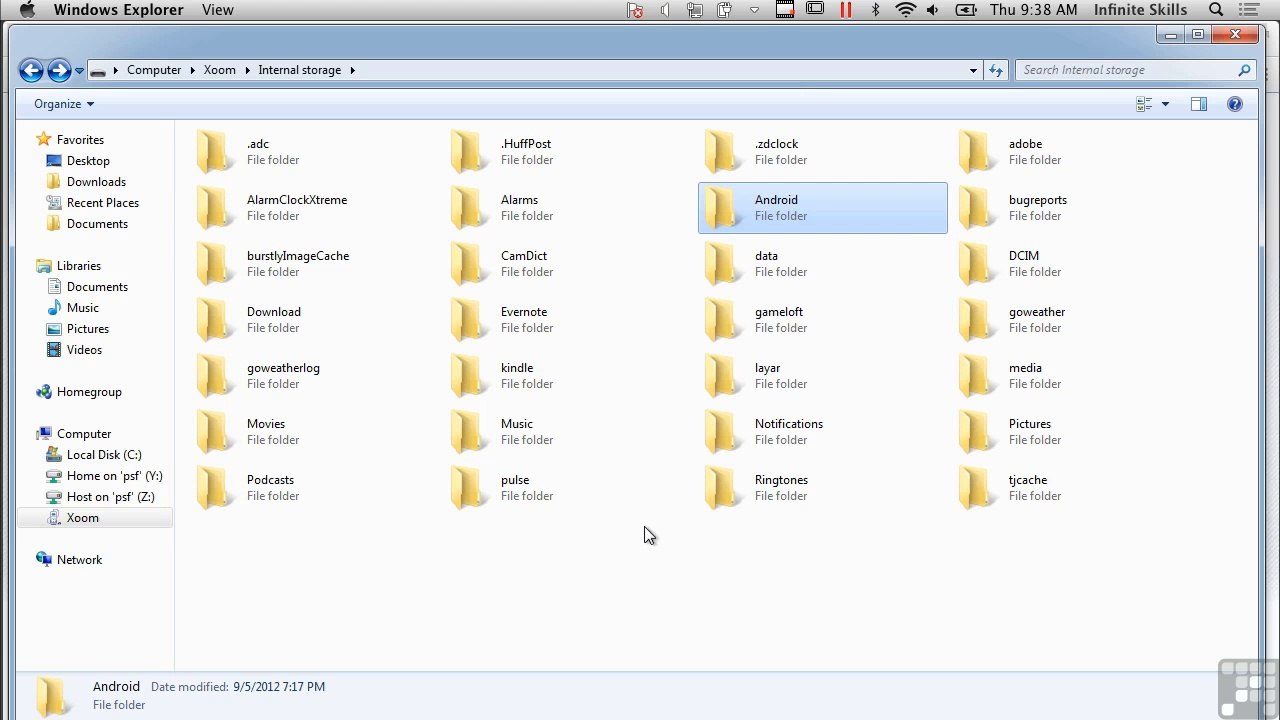Open the .adc folder icon
The height and width of the screenshot is (720, 1280).
[213, 152]
